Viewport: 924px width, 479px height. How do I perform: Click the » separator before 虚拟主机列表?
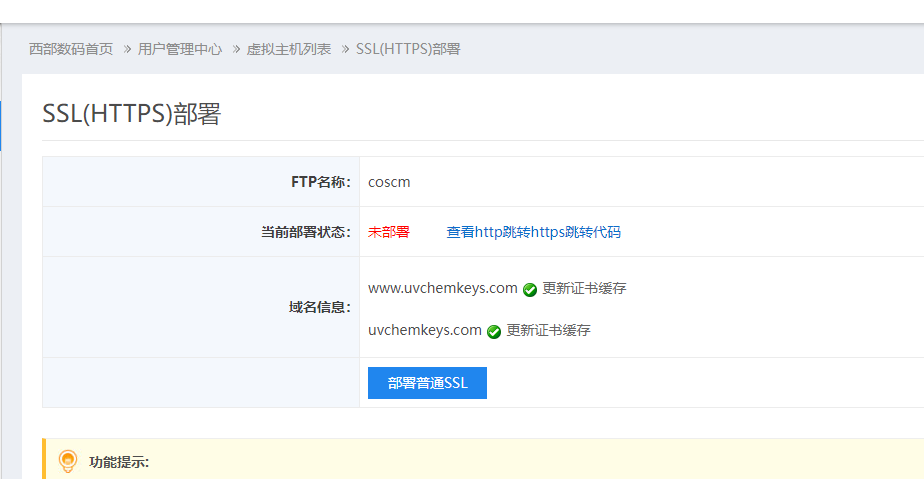pos(236,49)
